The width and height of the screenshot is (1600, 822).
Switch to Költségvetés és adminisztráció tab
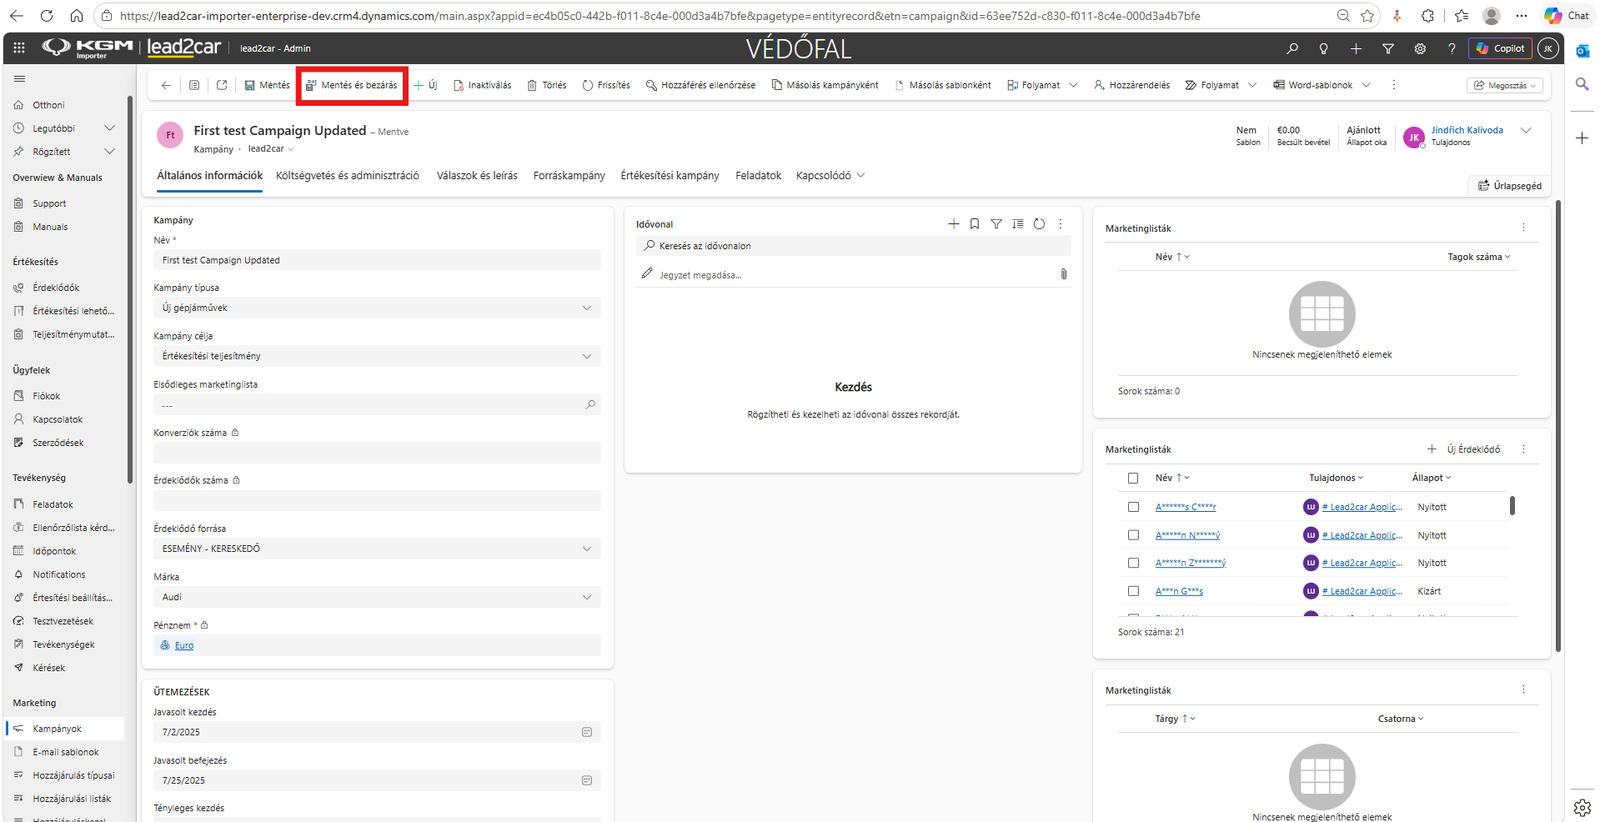[347, 175]
